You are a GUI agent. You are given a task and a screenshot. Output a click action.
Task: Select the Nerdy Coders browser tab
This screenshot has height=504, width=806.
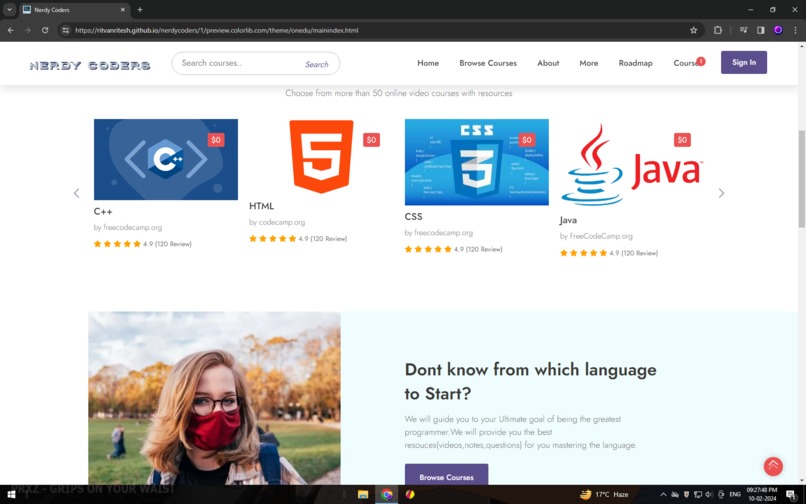click(74, 10)
